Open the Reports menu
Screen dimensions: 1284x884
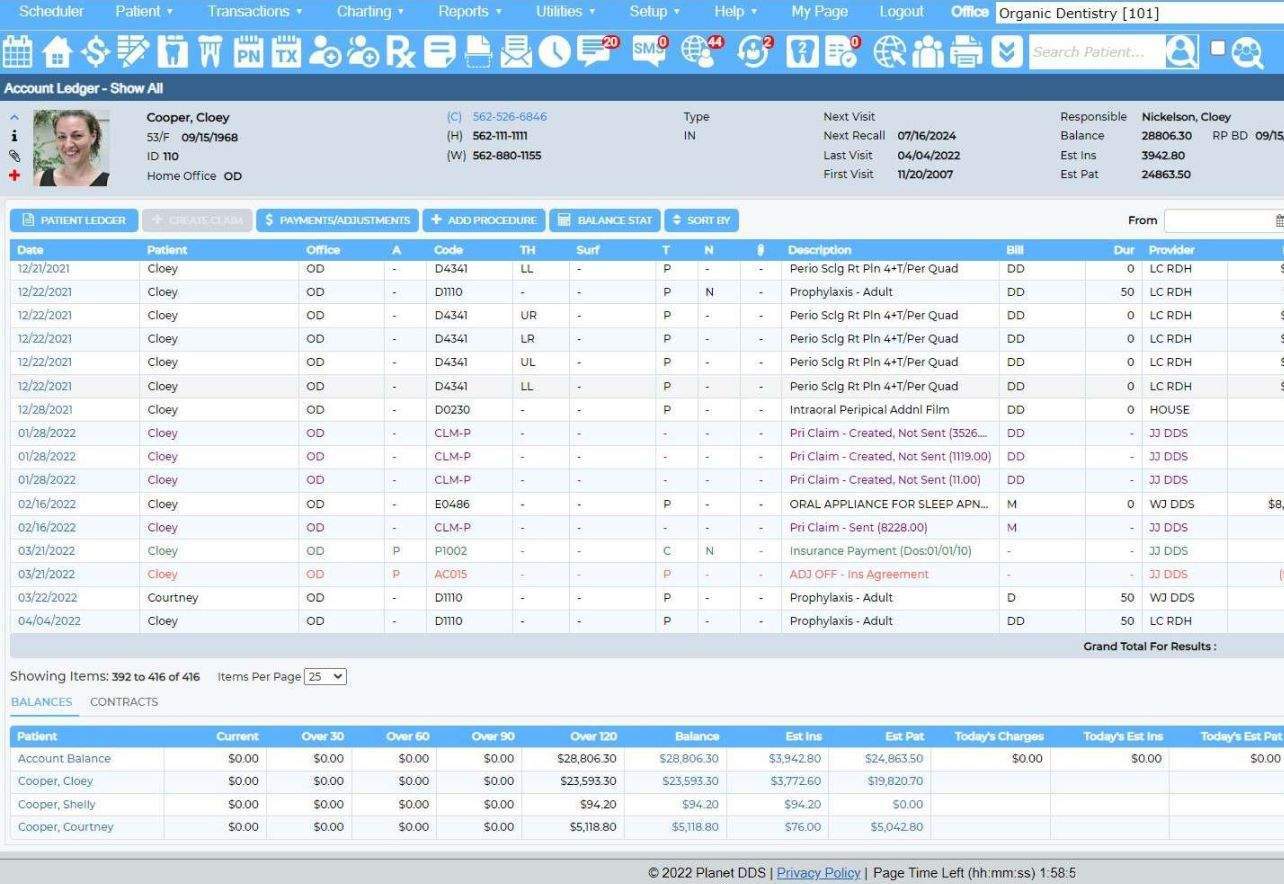(469, 12)
